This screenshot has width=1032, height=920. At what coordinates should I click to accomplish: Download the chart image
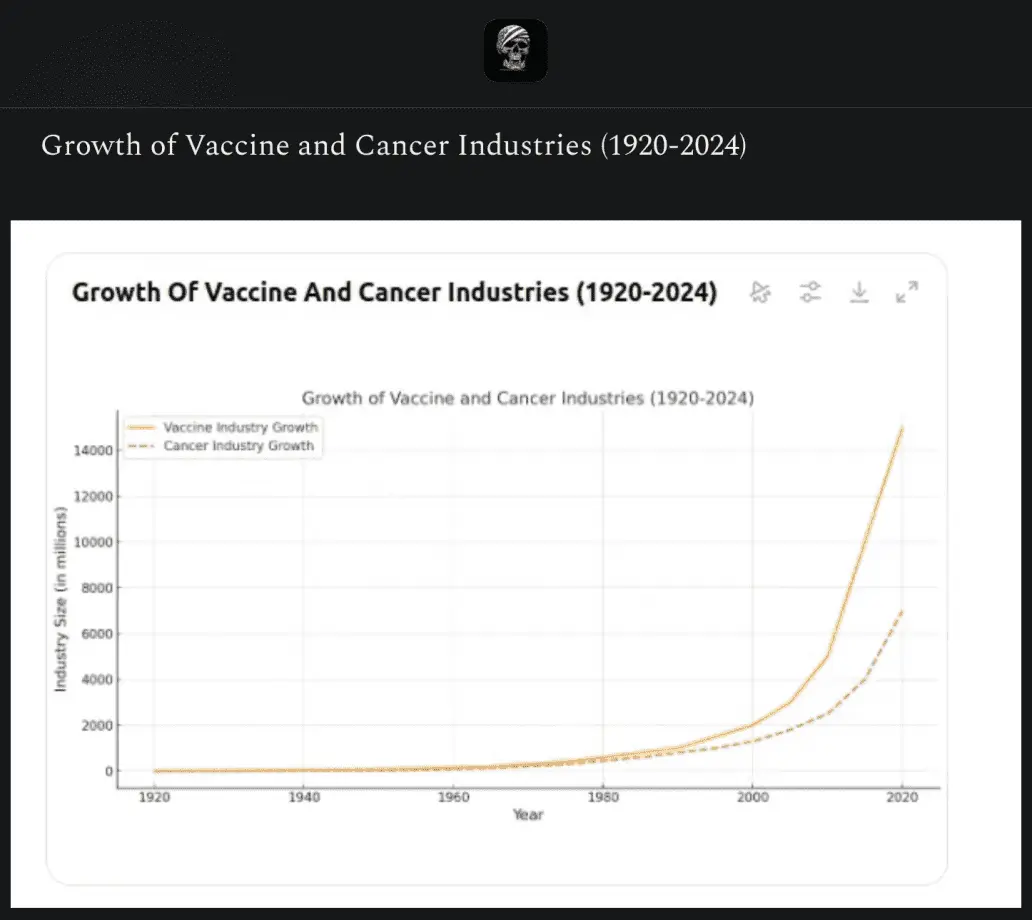[x=858, y=292]
